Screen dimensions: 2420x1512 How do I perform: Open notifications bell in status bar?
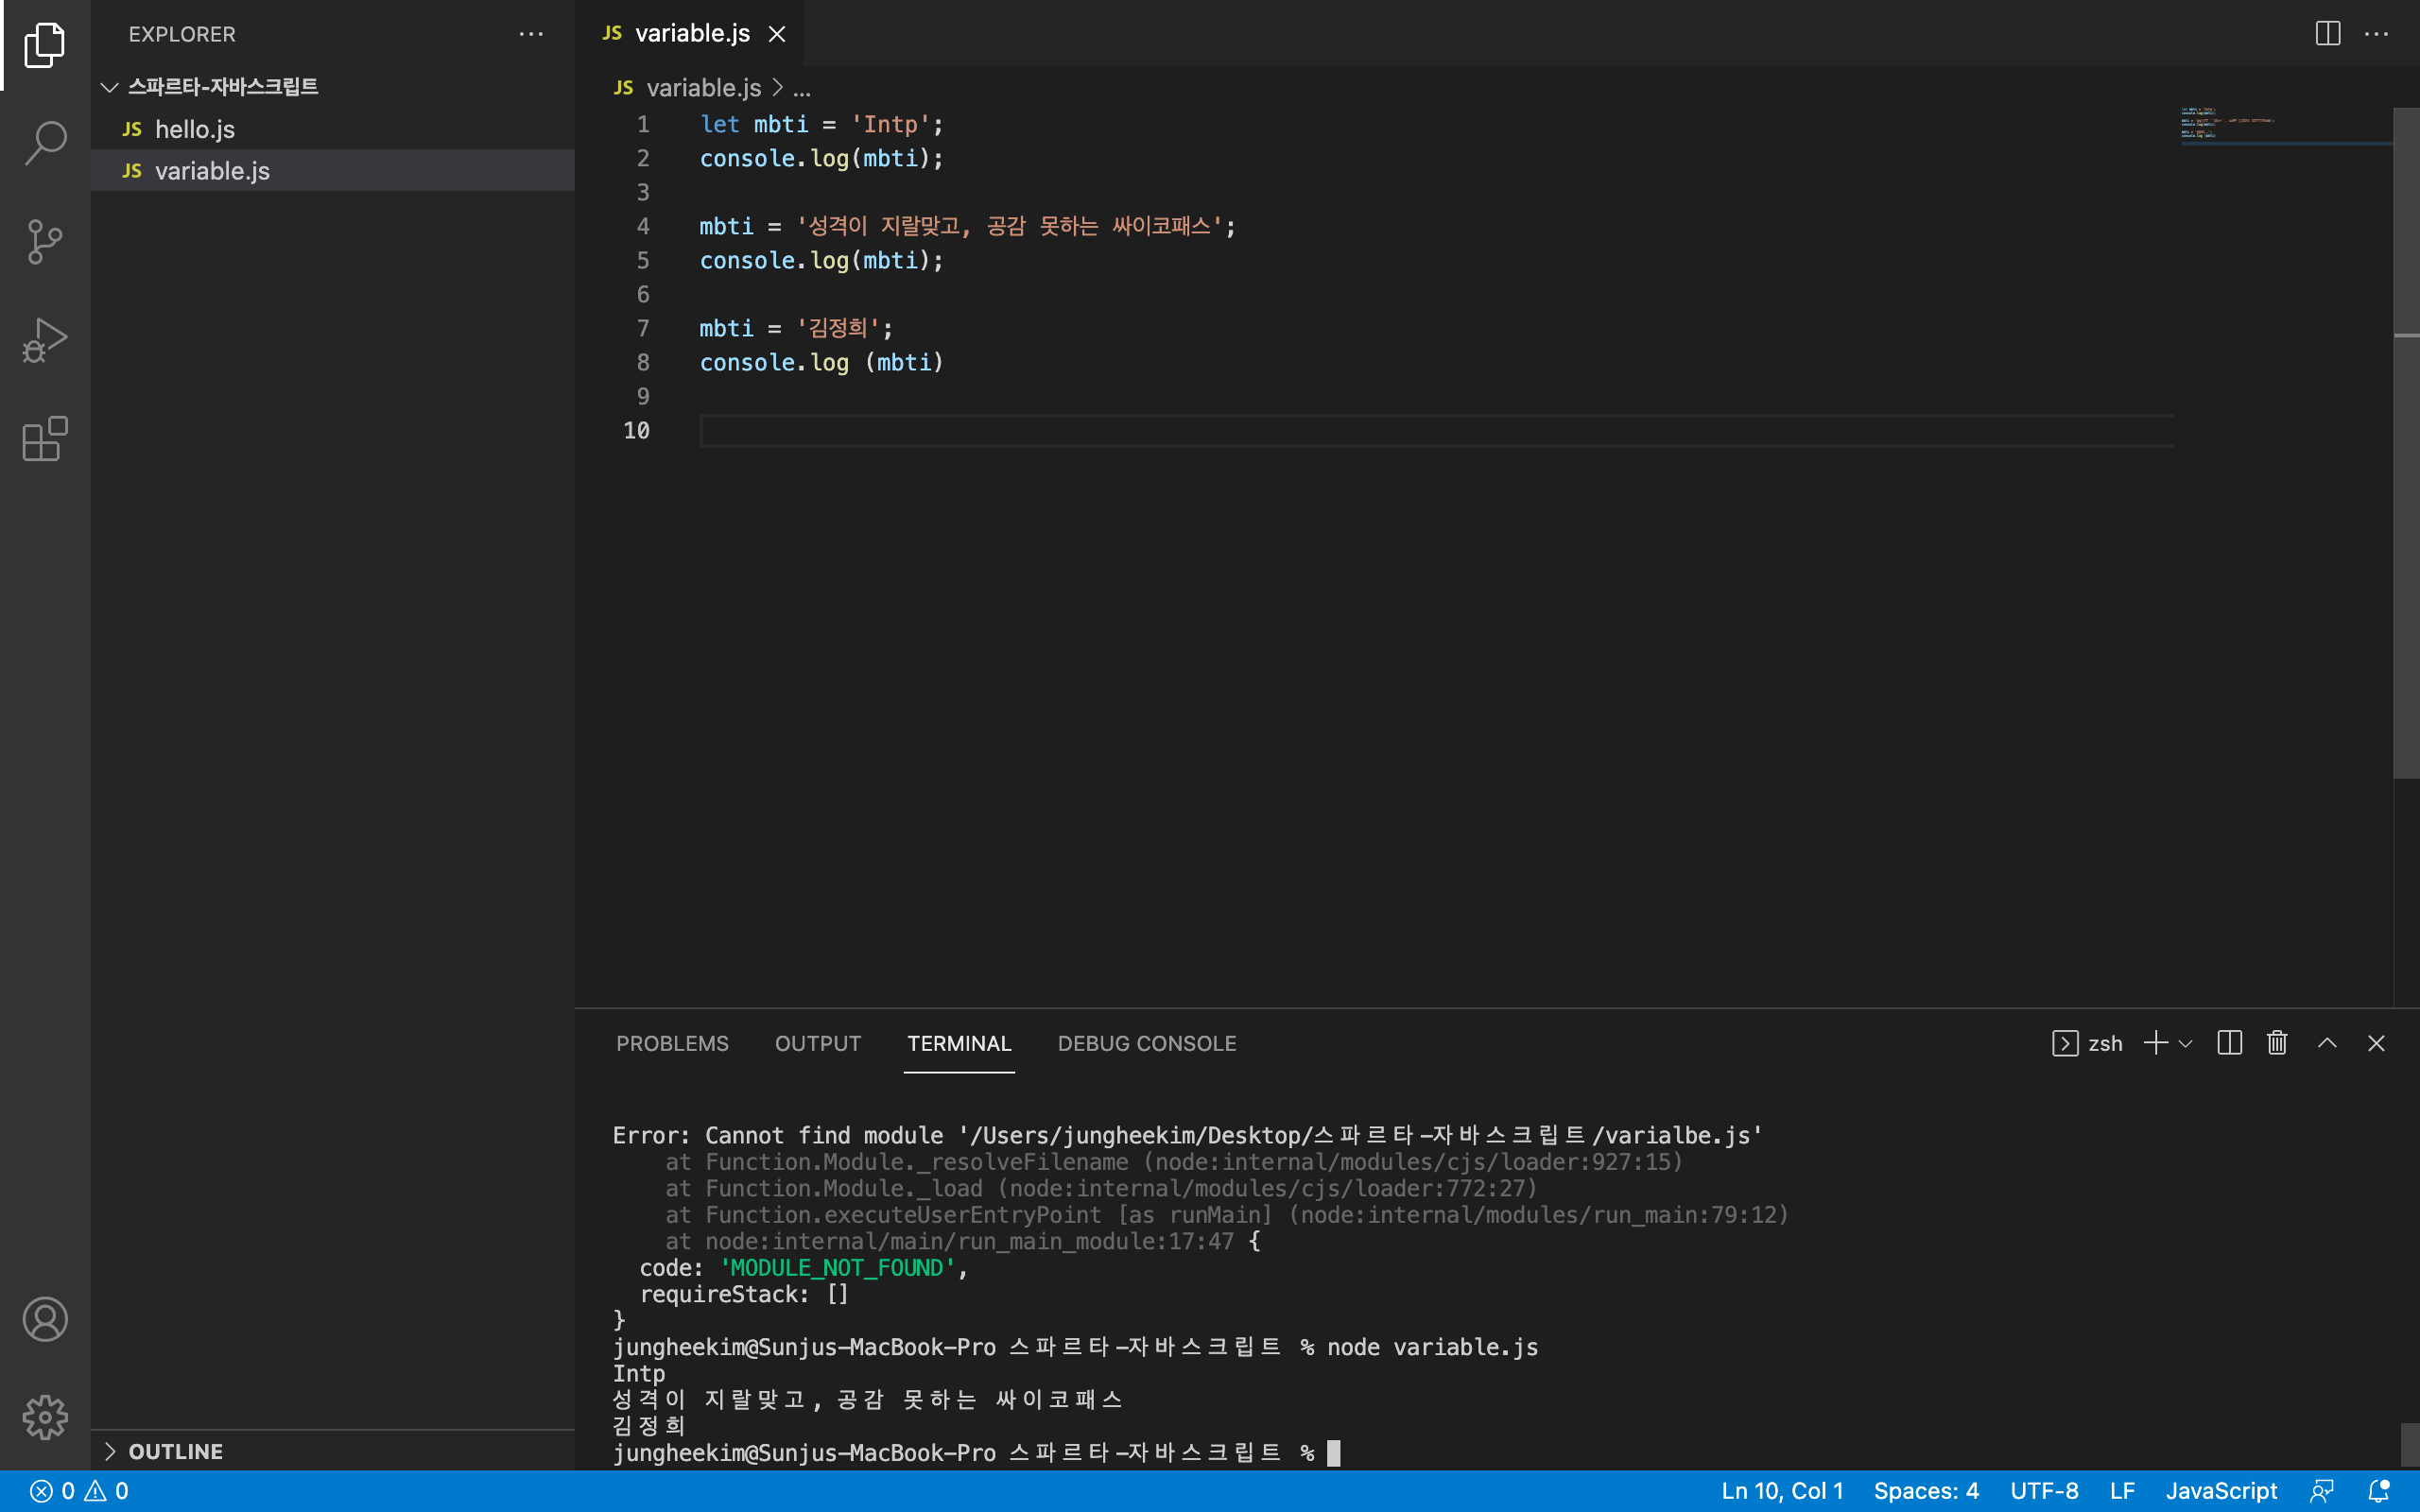pyautogui.click(x=2379, y=1491)
